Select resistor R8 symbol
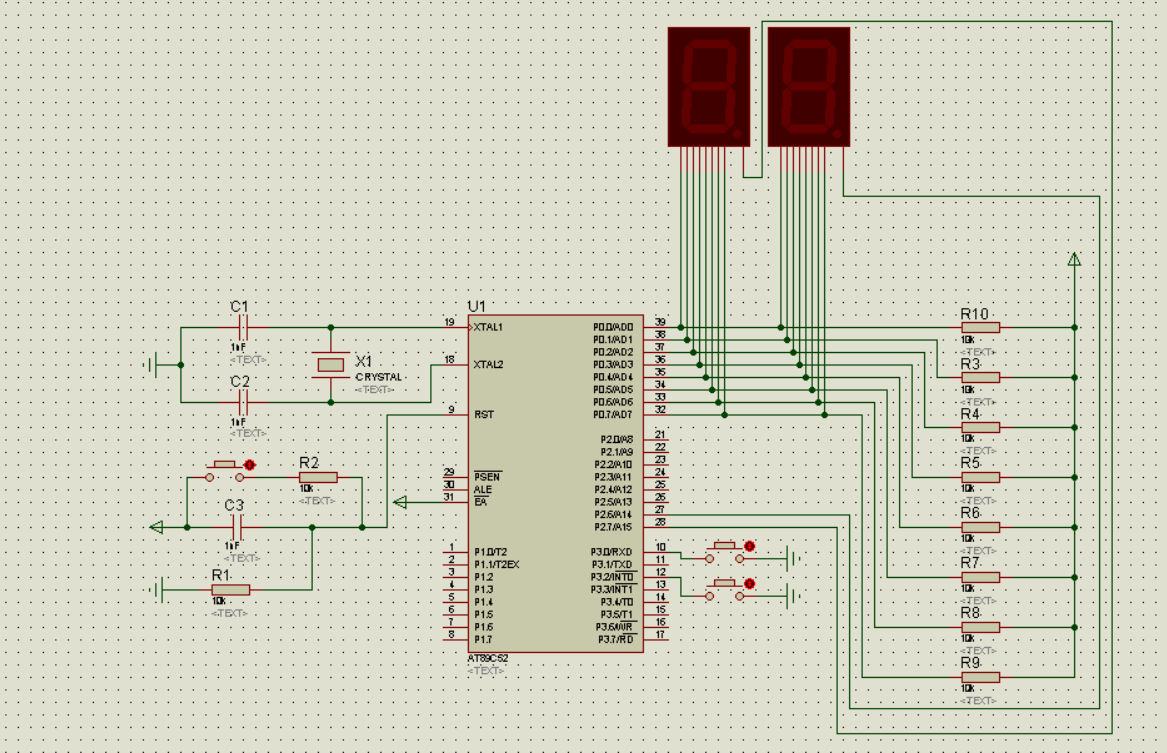 [x=980, y=627]
